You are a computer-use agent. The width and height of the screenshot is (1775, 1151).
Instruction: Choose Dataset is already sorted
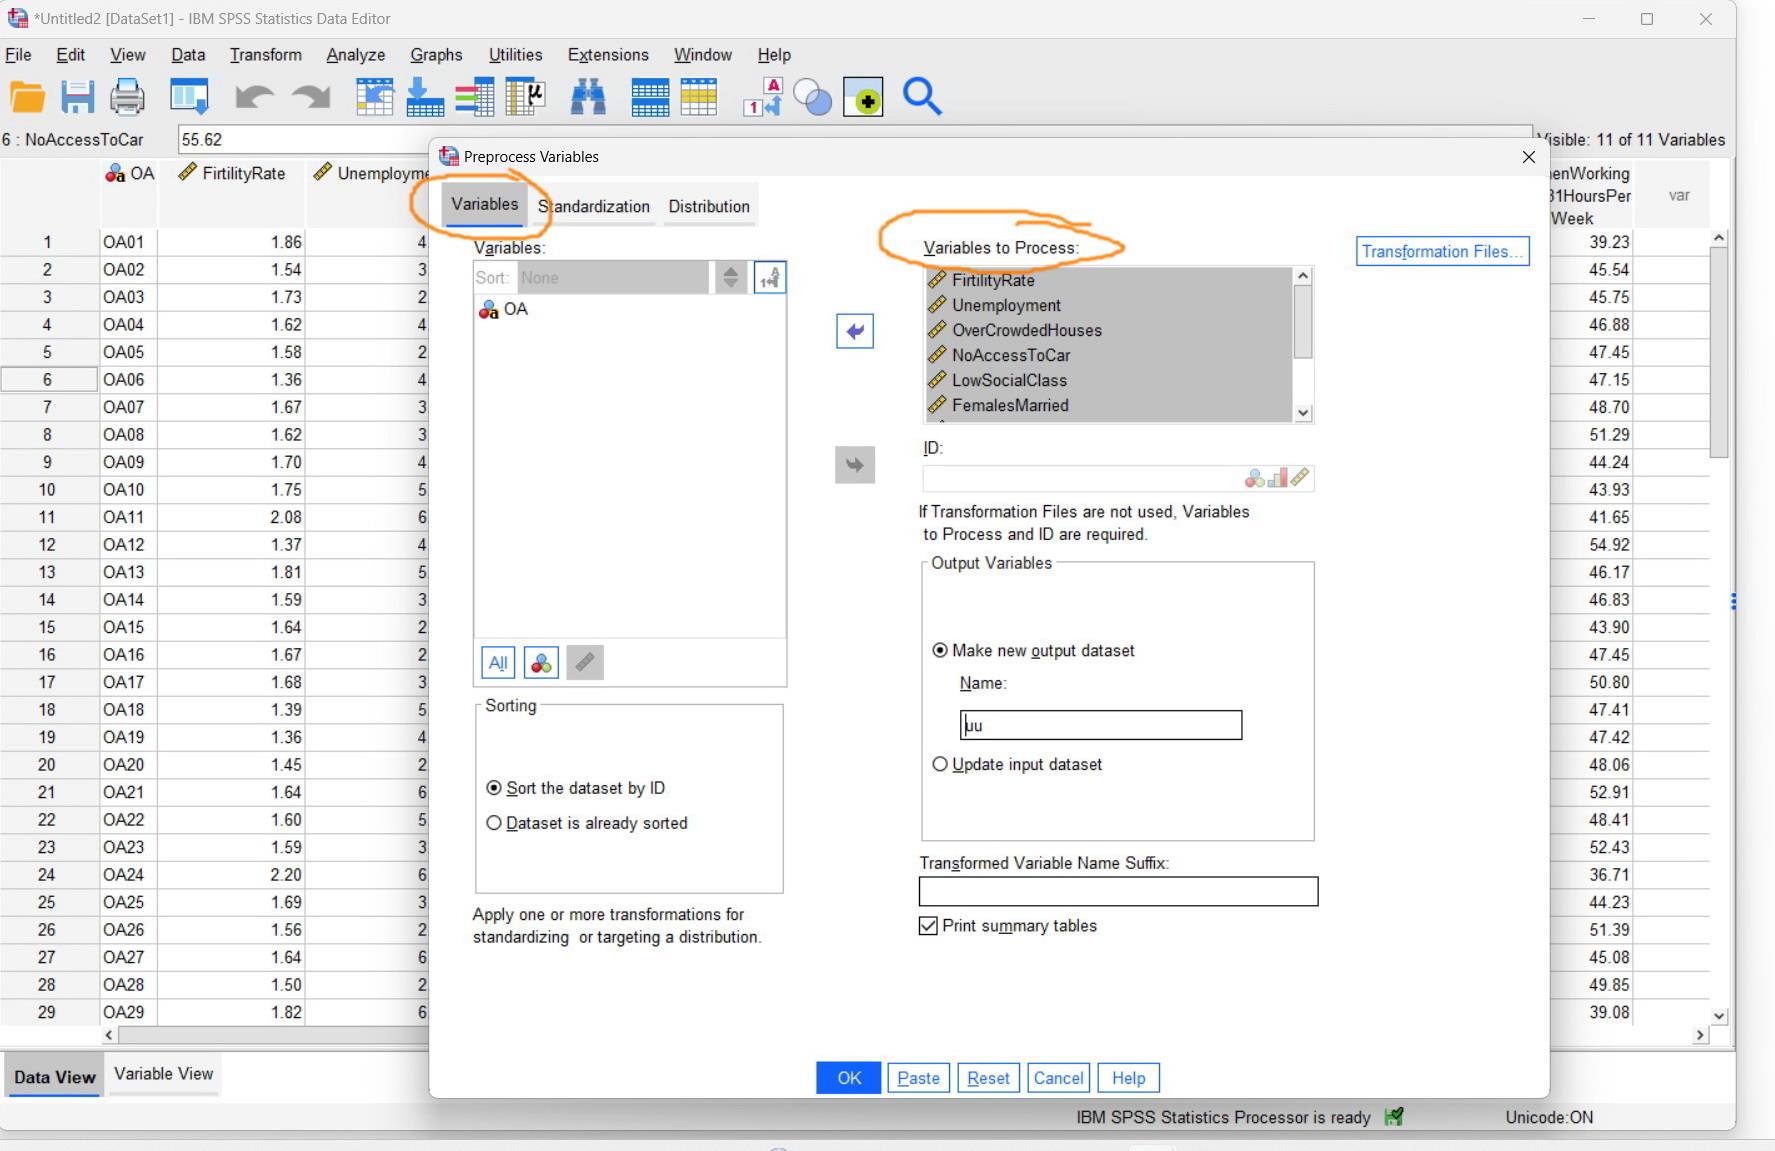pyautogui.click(x=494, y=823)
